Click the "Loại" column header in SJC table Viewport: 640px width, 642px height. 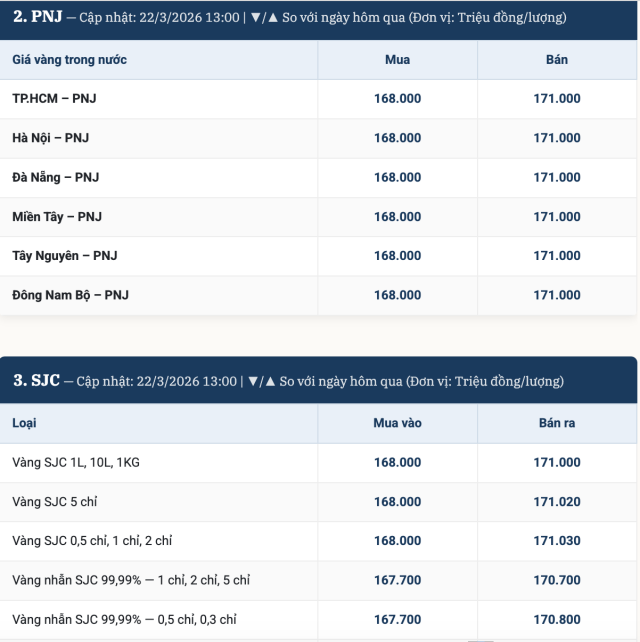(25, 423)
